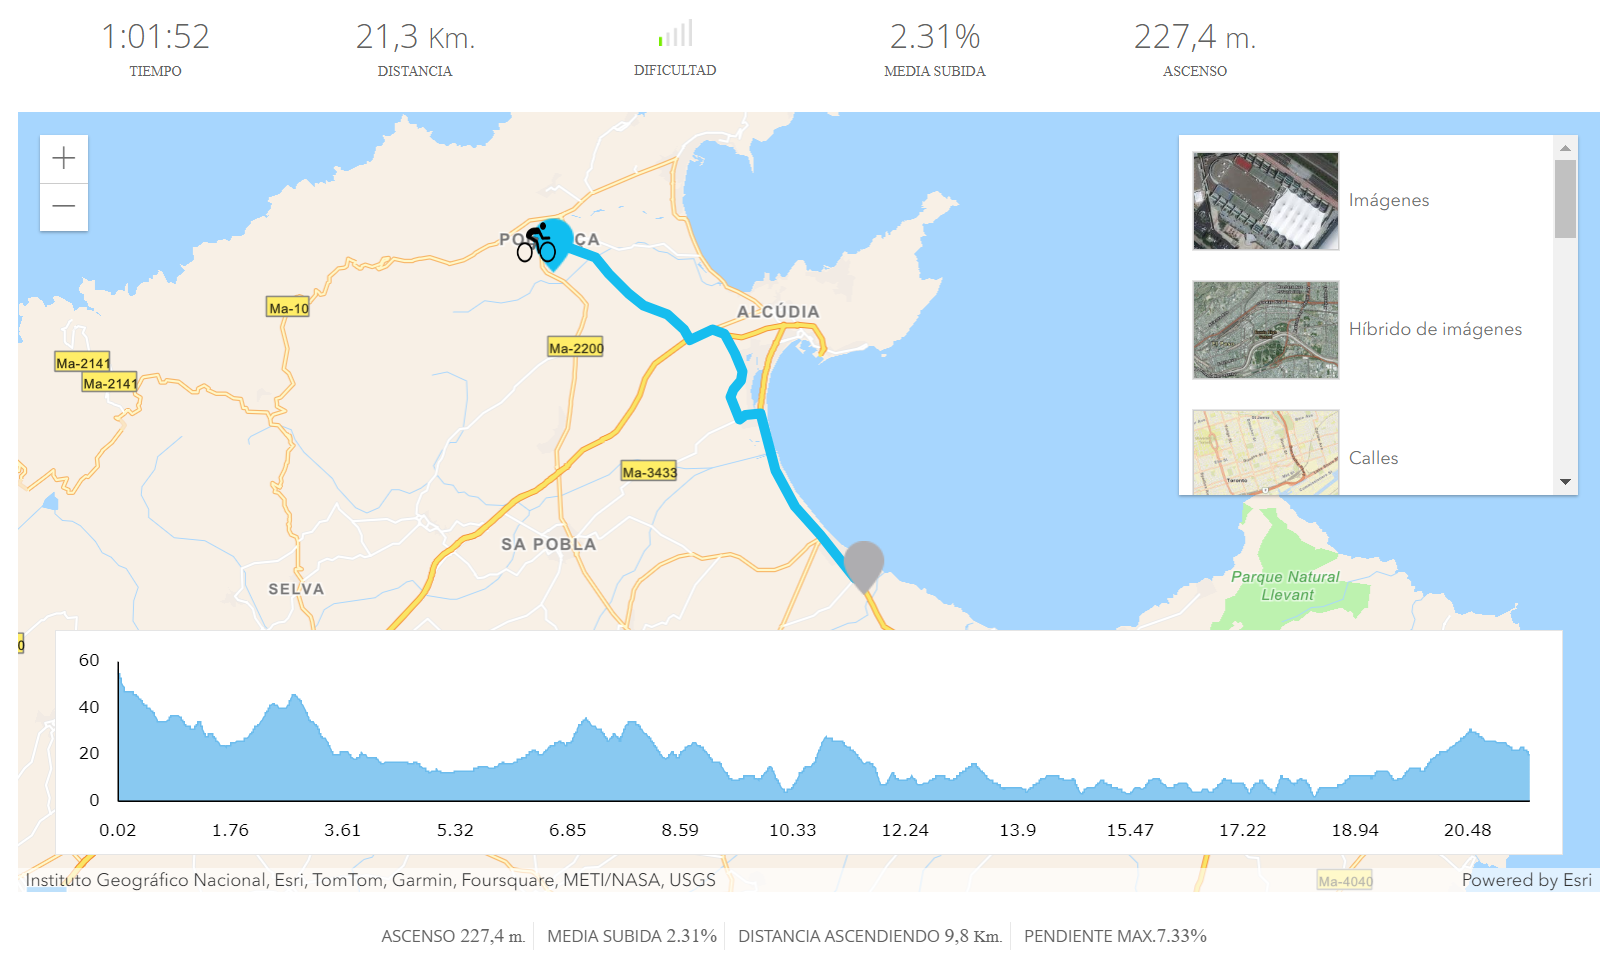Click the basemap gallery scrollbar thumb
Screen dimensions: 1612x955
pyautogui.click(x=1565, y=199)
